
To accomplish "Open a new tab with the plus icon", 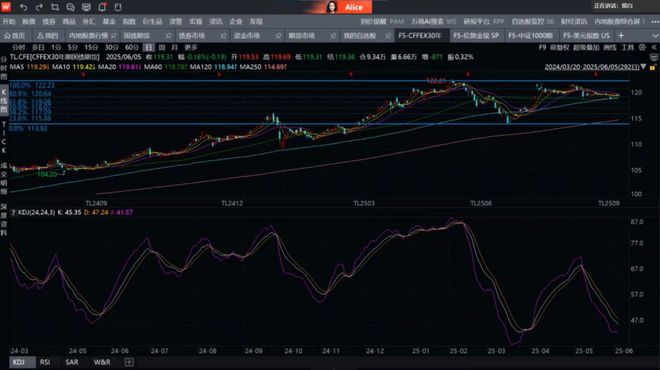I will tap(621, 36).
